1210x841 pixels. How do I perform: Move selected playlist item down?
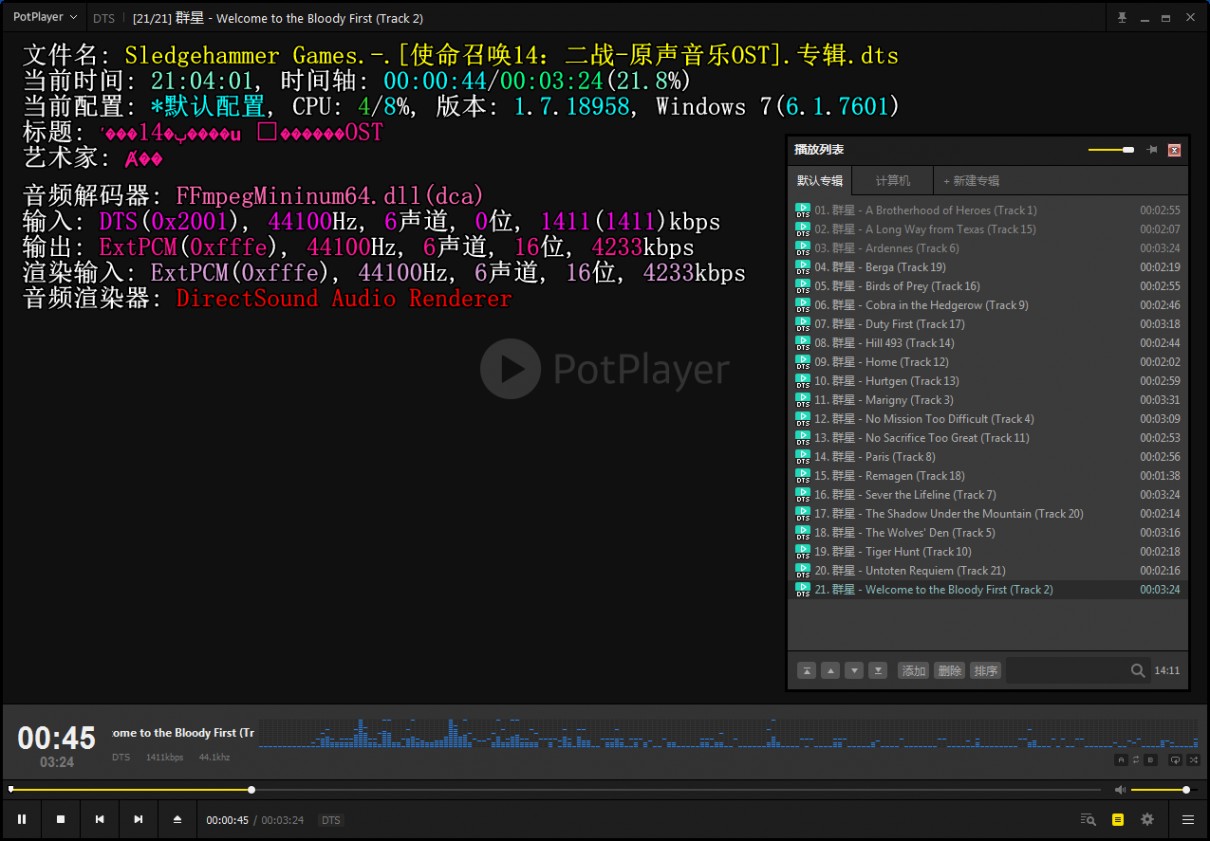point(854,671)
